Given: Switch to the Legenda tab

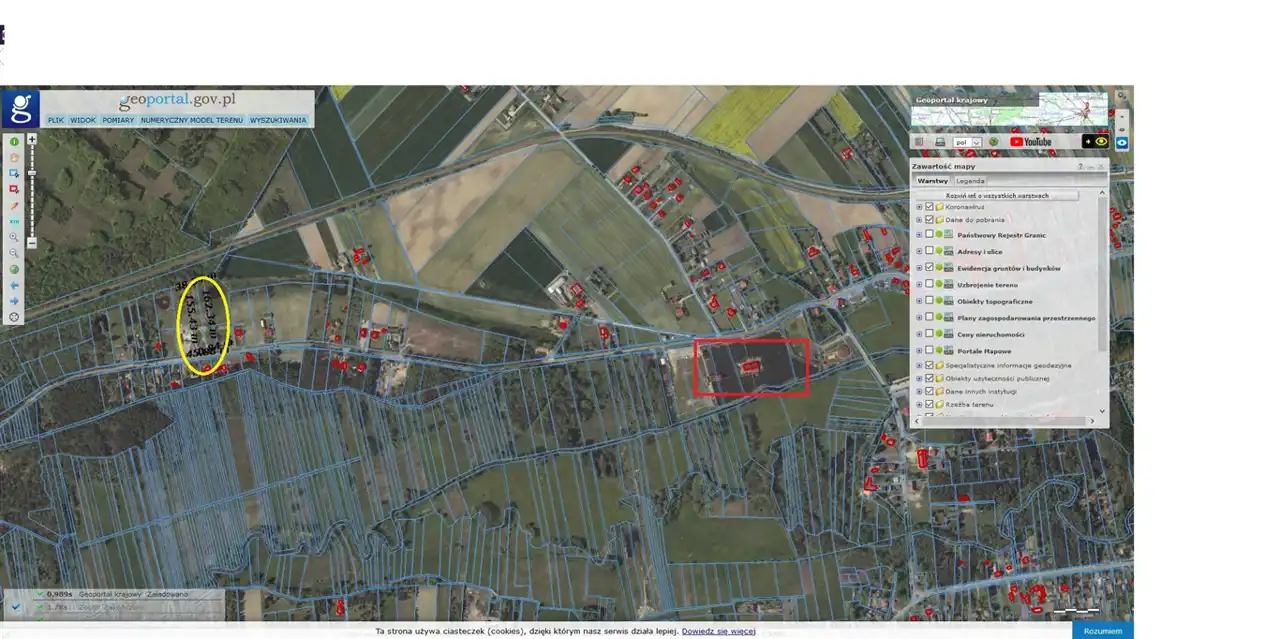Looking at the screenshot, I should coord(970,181).
